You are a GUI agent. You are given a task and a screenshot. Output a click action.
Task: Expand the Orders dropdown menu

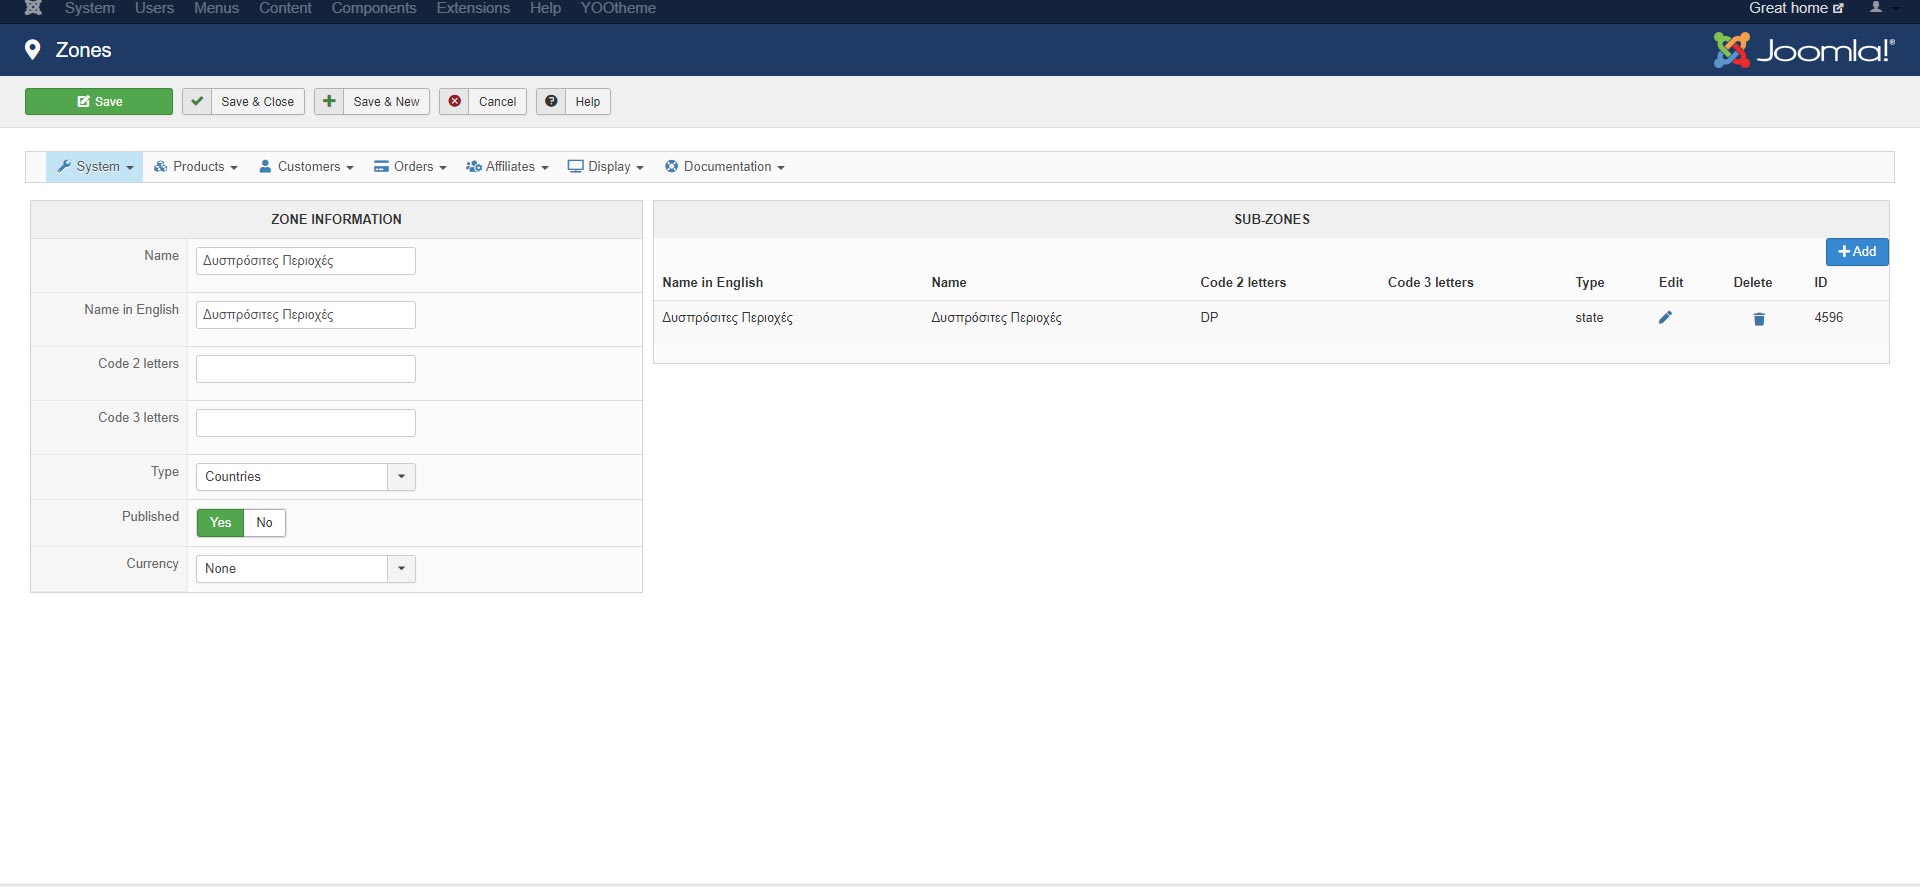coord(410,167)
